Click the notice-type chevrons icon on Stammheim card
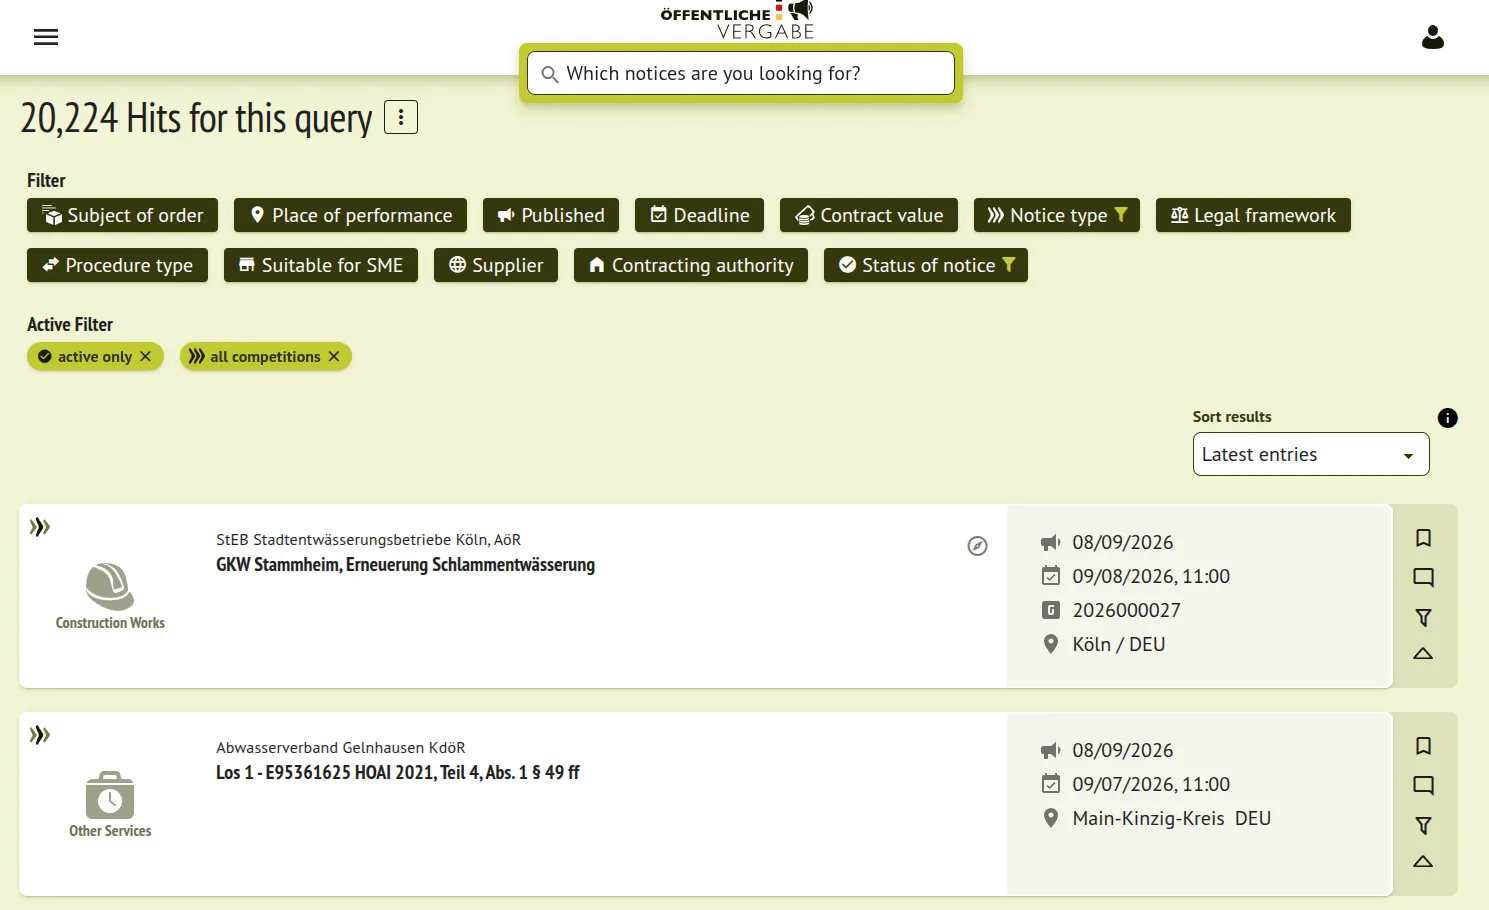This screenshot has height=910, width=1489. [x=40, y=527]
